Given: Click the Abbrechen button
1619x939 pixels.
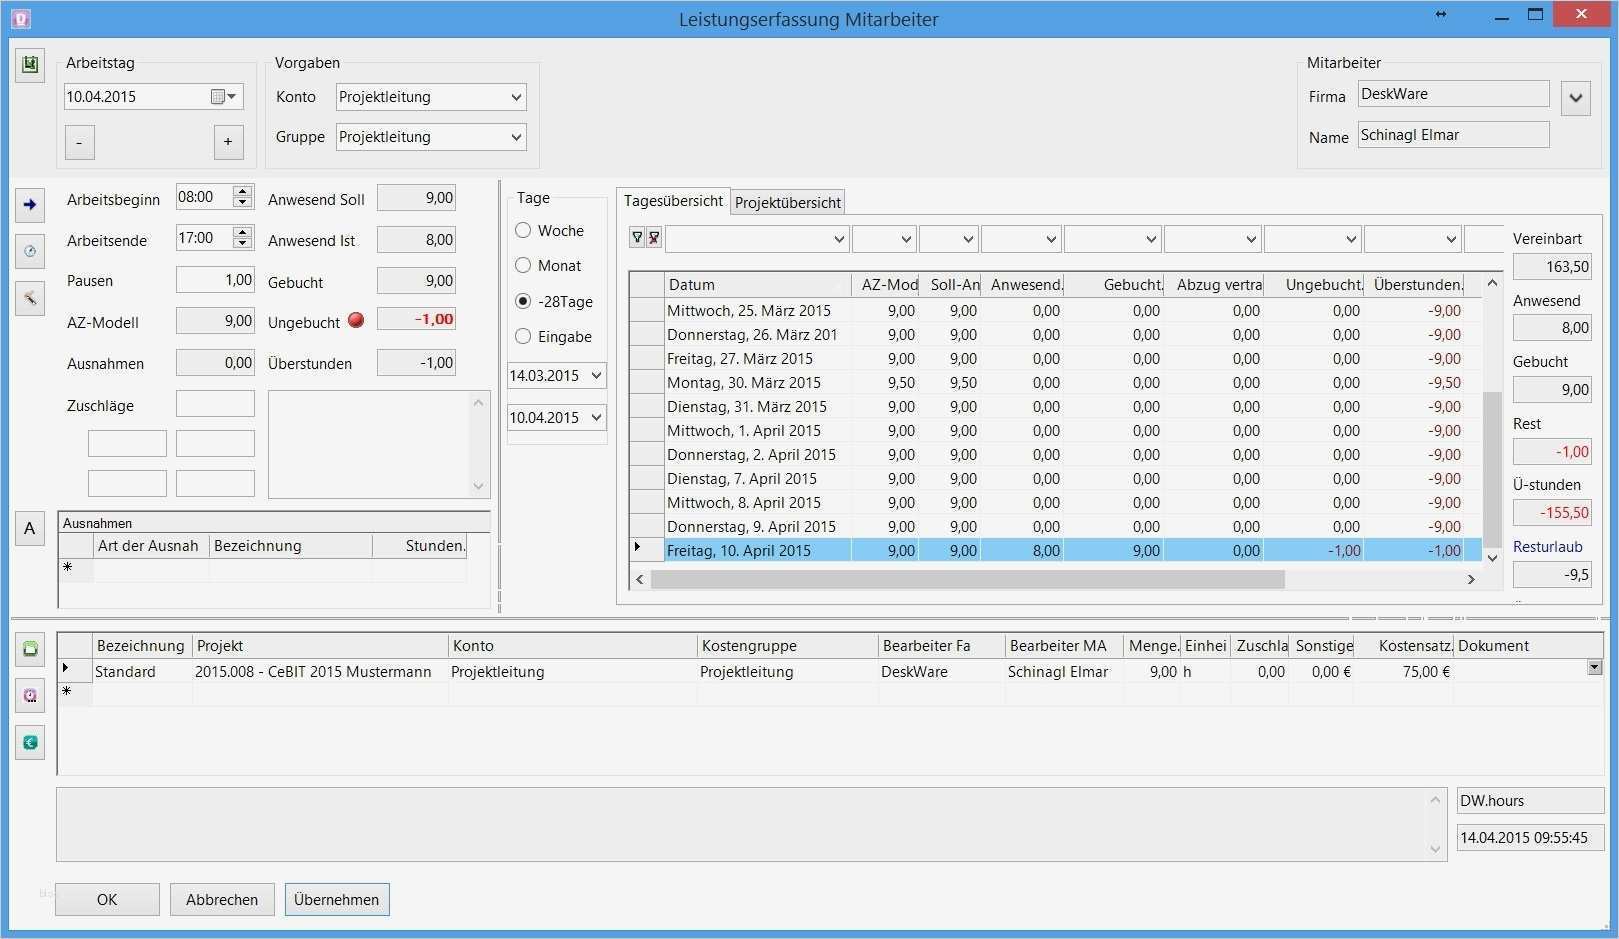Looking at the screenshot, I should [222, 899].
